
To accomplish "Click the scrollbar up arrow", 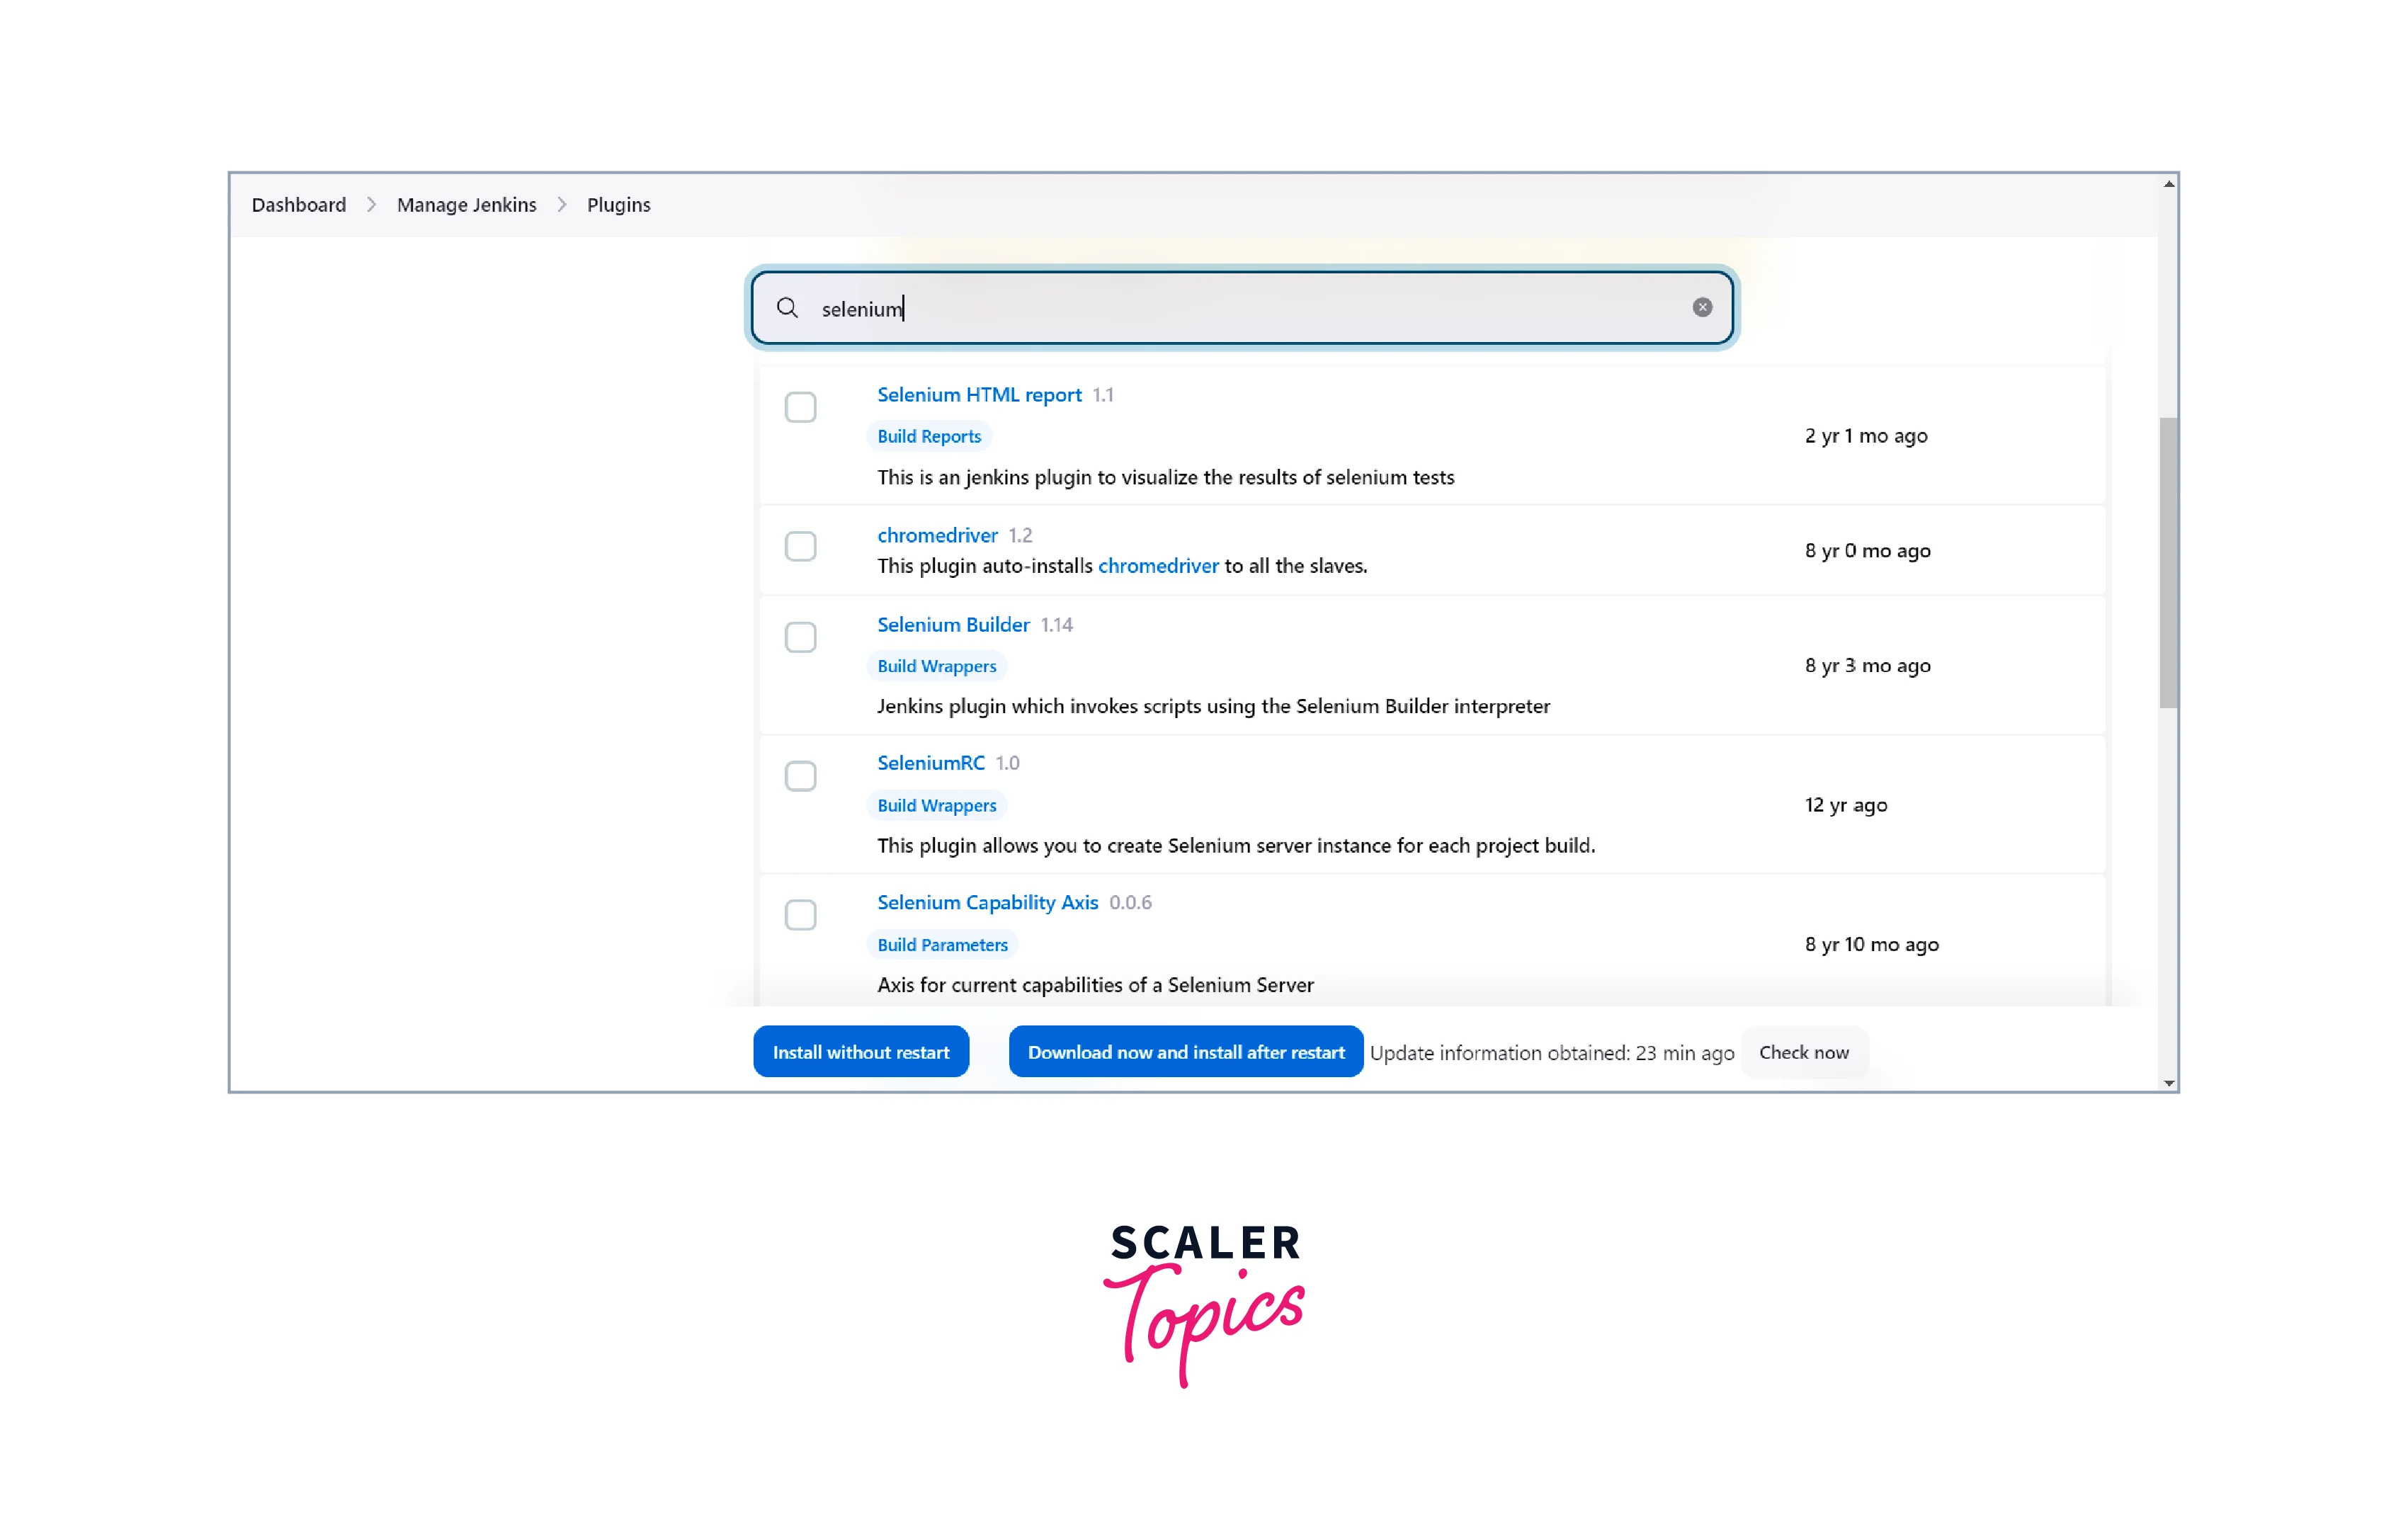I will click(x=2169, y=184).
